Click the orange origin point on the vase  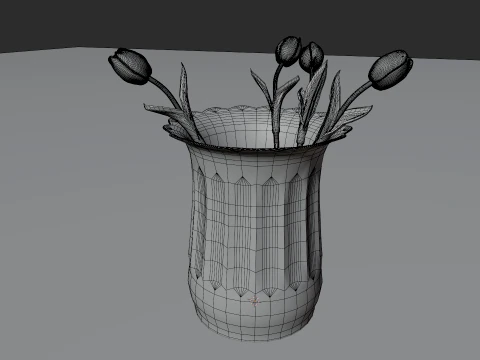255,301
